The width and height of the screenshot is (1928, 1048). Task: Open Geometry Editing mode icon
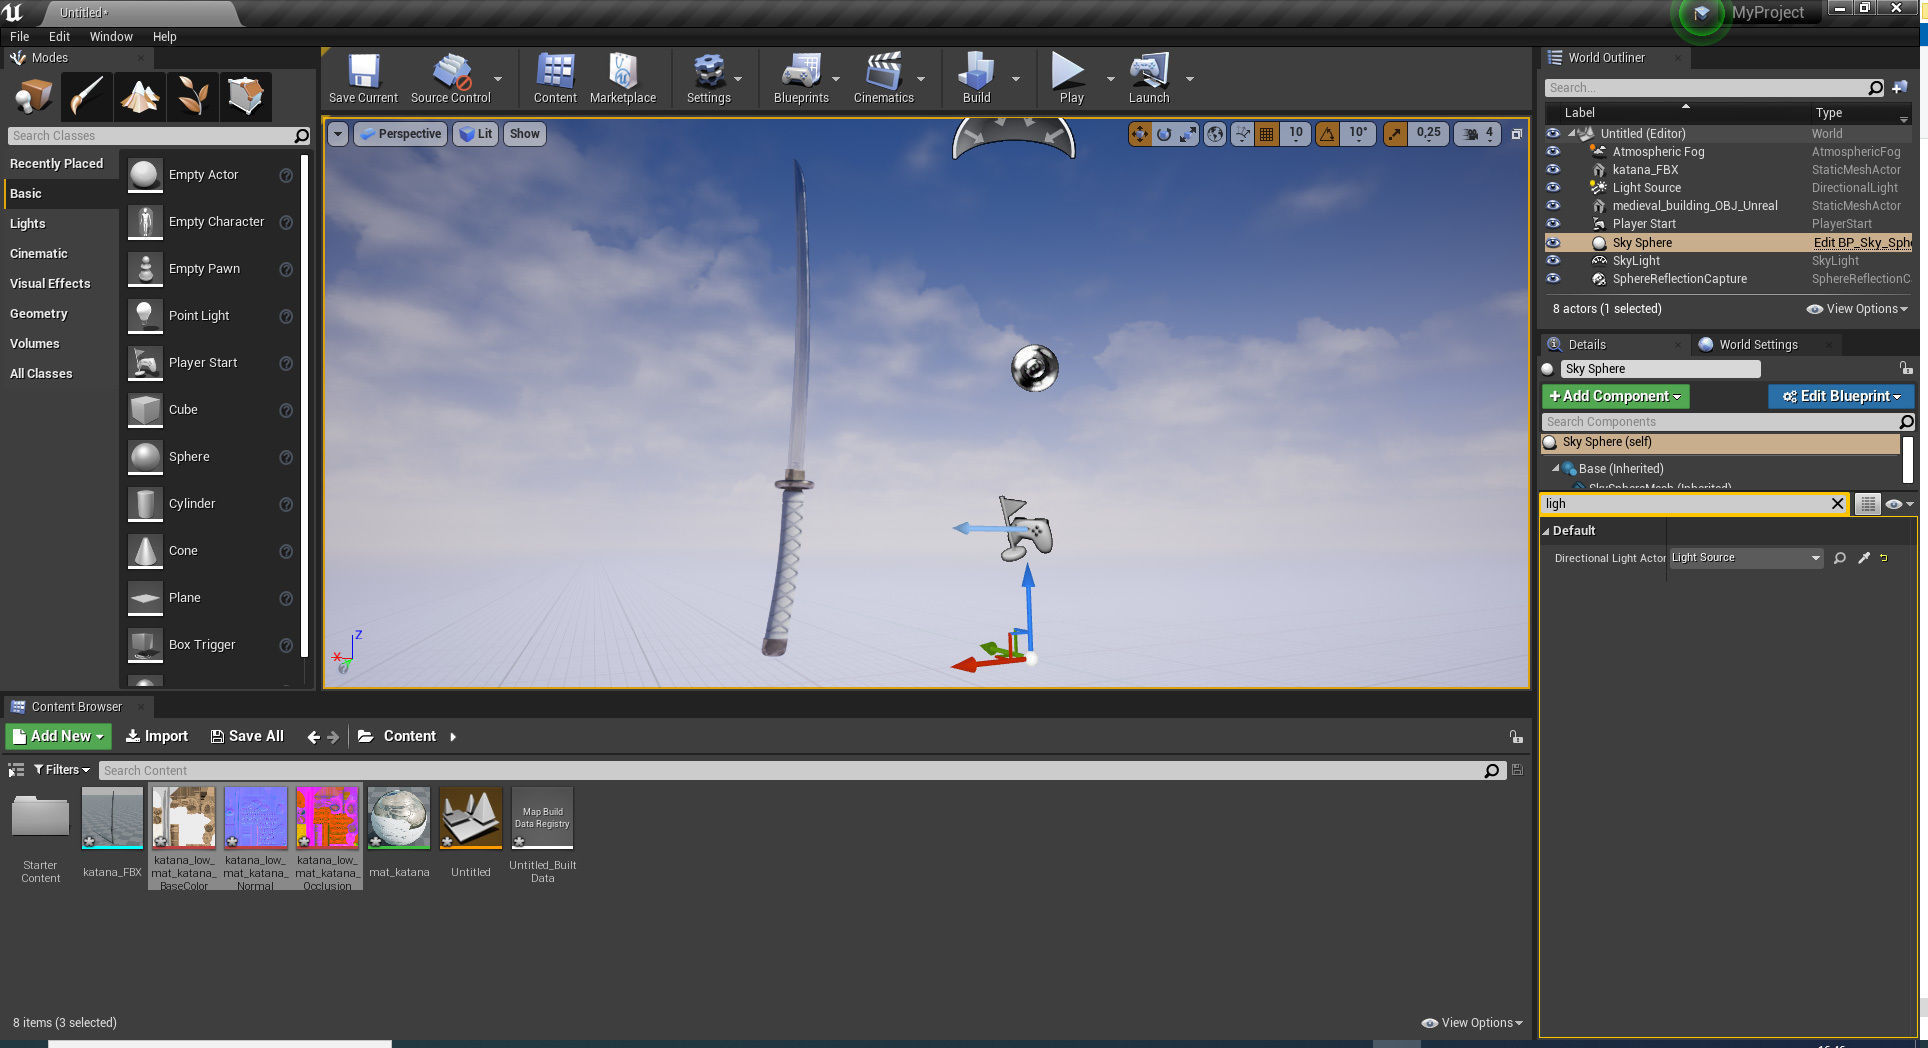point(246,97)
